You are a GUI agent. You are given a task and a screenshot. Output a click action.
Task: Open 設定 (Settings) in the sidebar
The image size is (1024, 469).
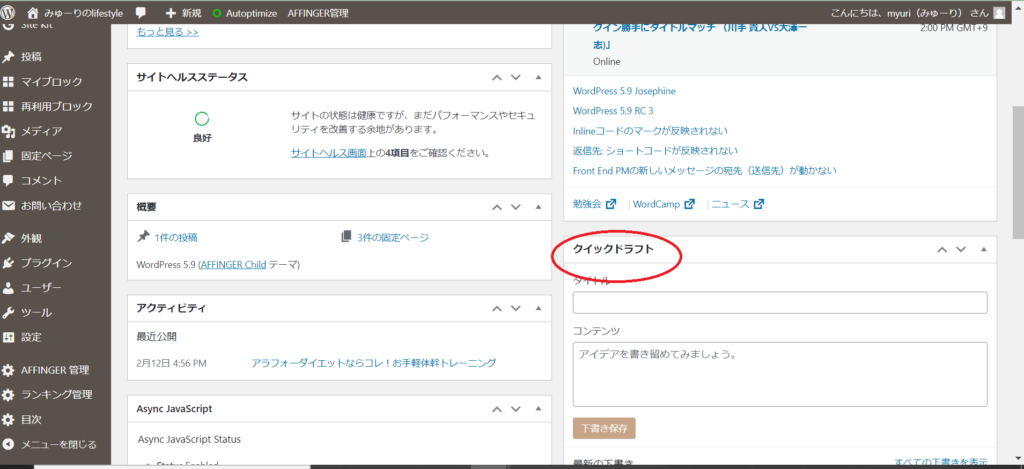coord(31,337)
